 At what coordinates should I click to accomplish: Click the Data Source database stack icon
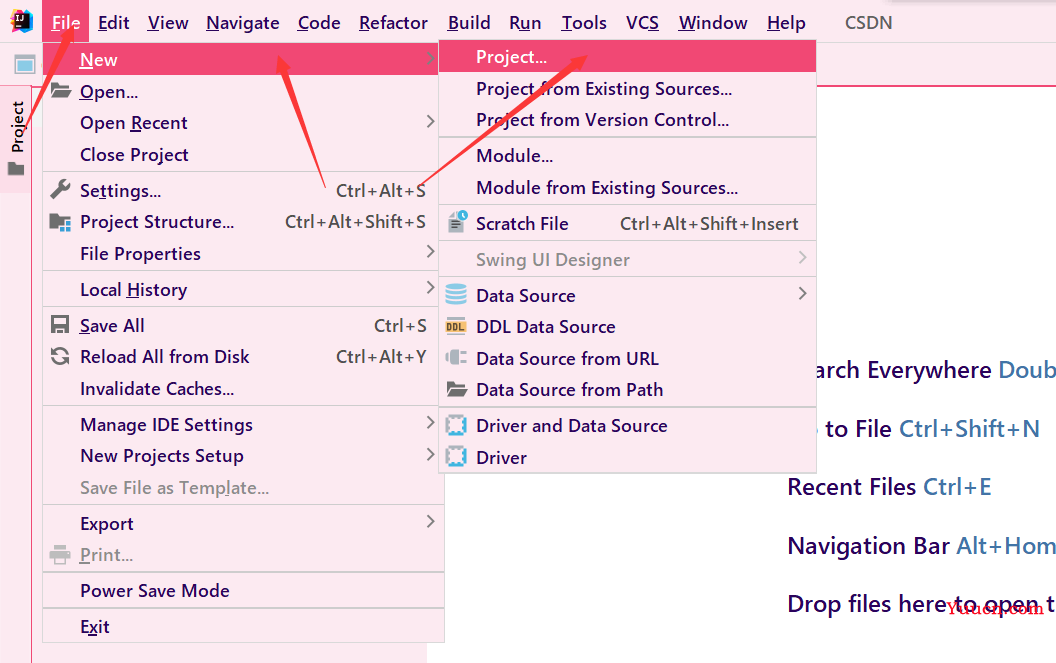click(456, 294)
